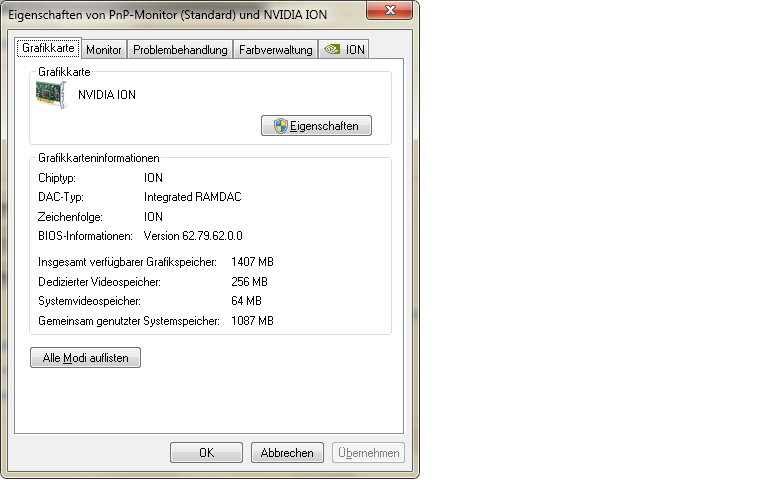Open the Problembehandlung tab

(x=180, y=49)
